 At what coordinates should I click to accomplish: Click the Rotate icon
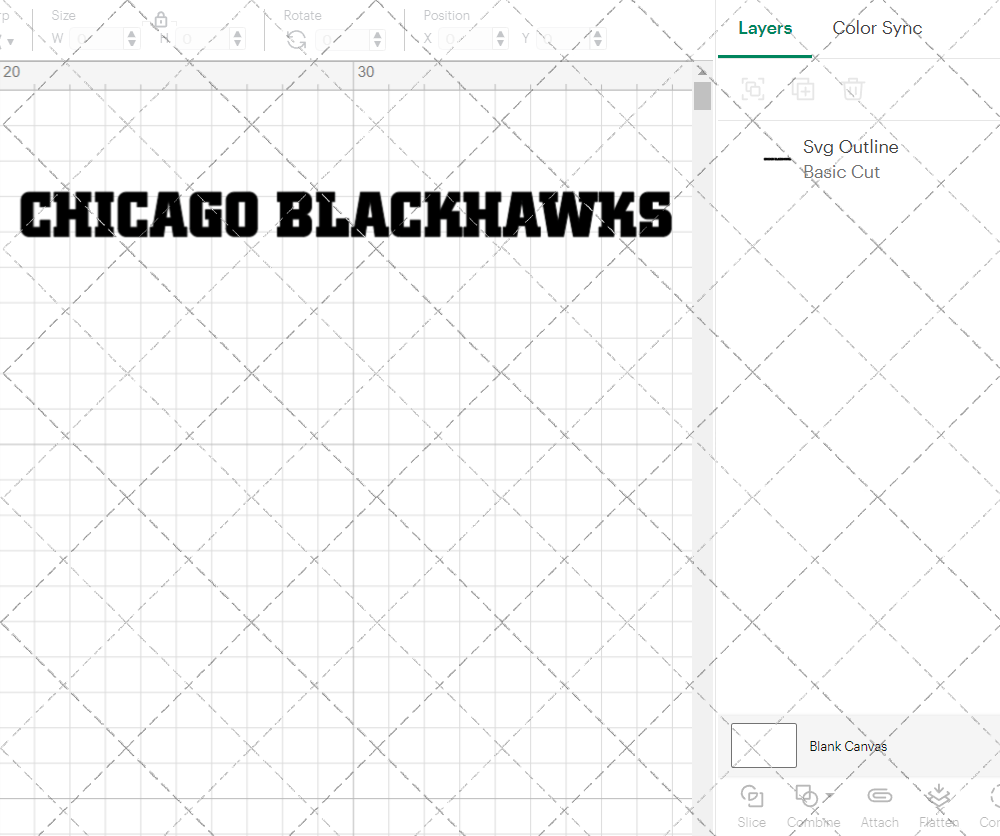[x=297, y=40]
